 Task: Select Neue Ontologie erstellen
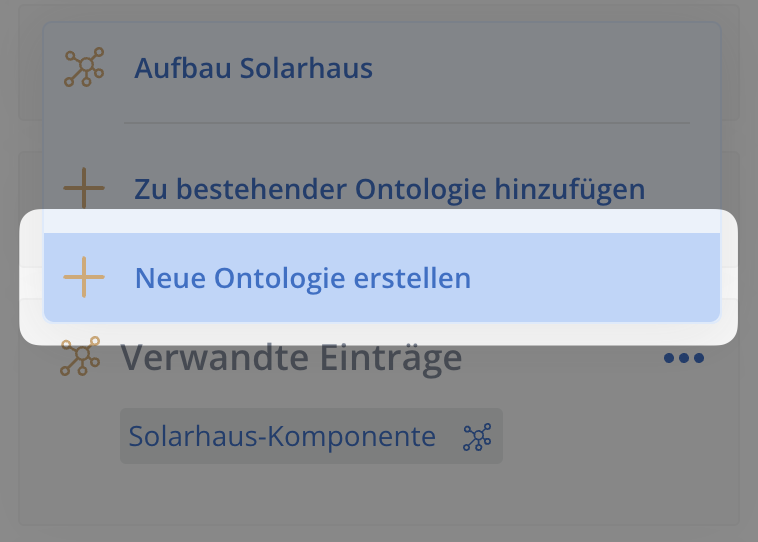[x=382, y=278]
